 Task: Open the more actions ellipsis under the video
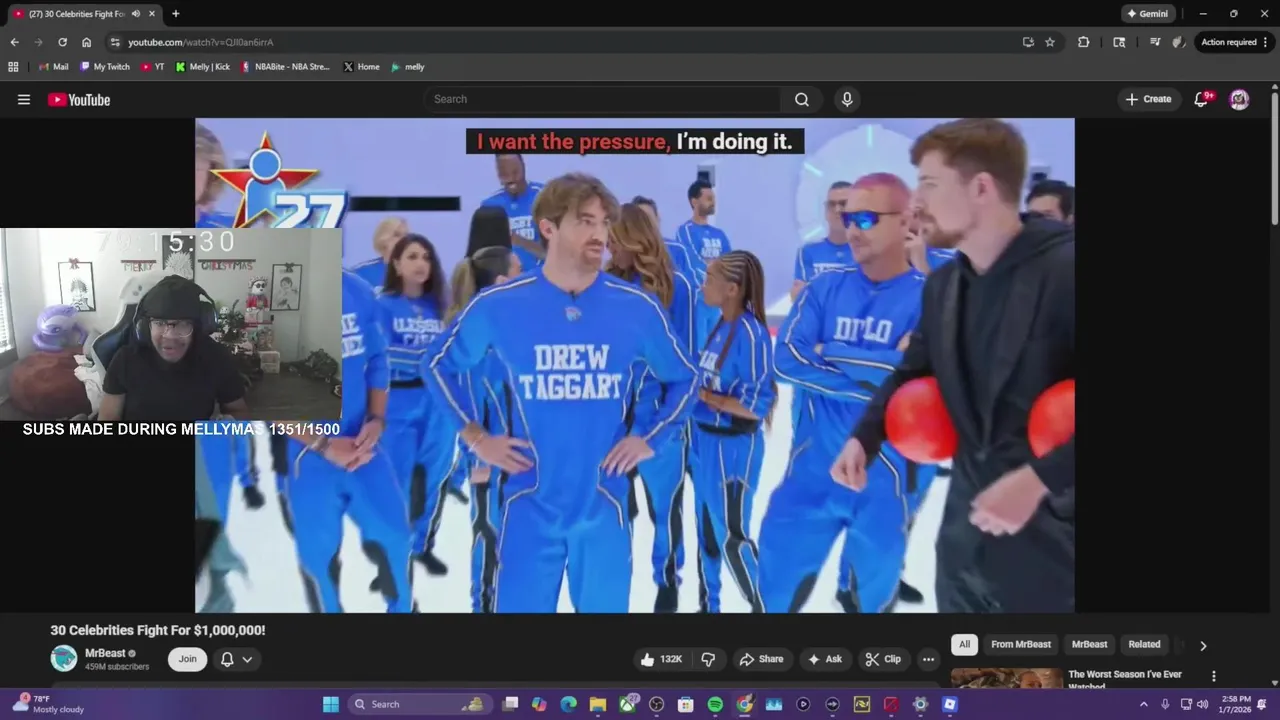(928, 659)
